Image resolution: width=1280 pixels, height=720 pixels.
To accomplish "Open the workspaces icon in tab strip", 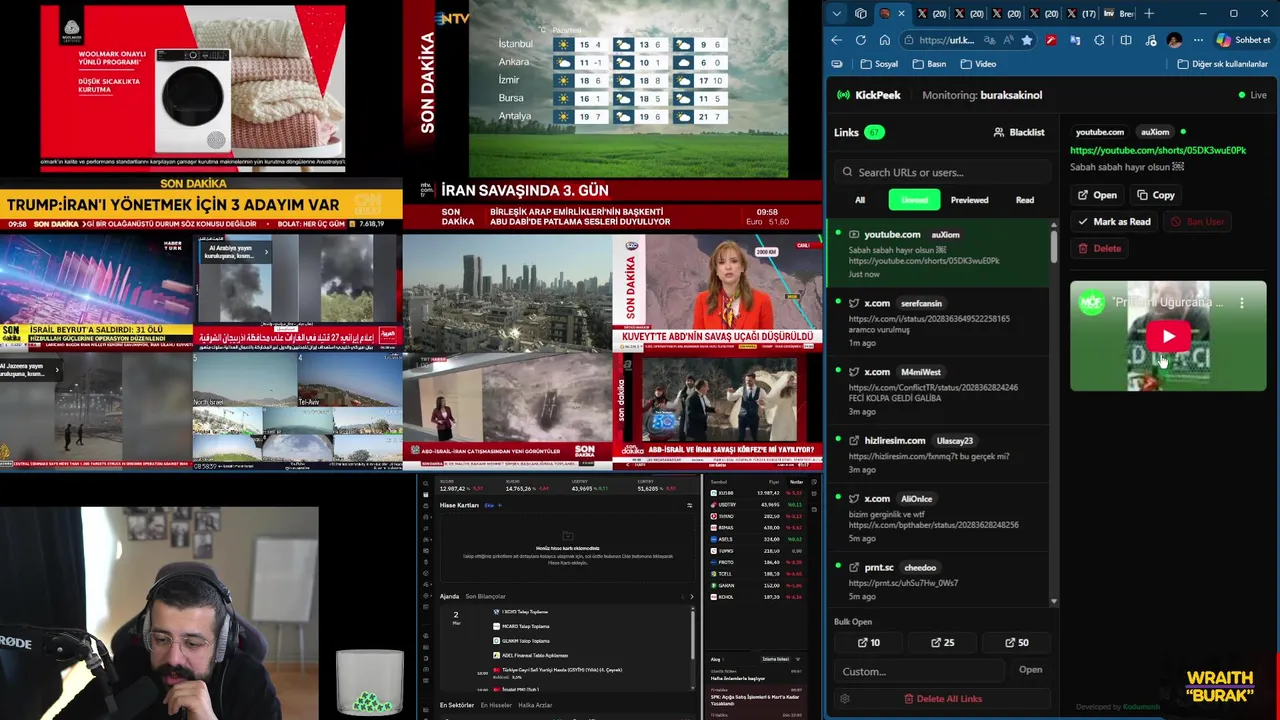I will point(860,14).
